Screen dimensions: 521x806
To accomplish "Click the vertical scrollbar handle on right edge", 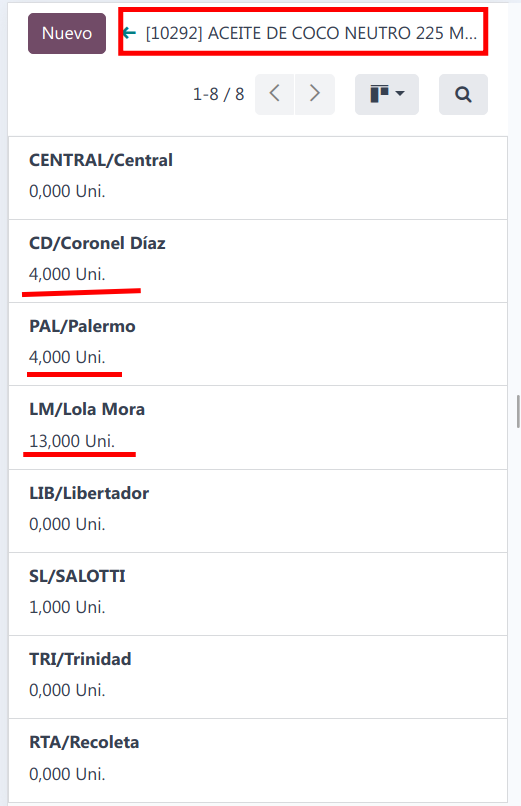I will coord(518,411).
